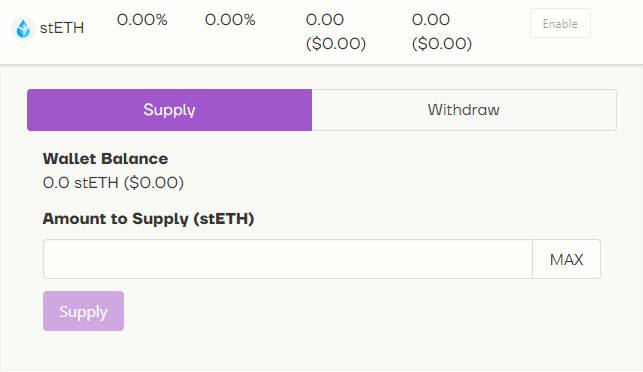Image resolution: width=643 pixels, height=372 pixels.
Task: Submit with the light purple Supply button
Action: coord(83,311)
